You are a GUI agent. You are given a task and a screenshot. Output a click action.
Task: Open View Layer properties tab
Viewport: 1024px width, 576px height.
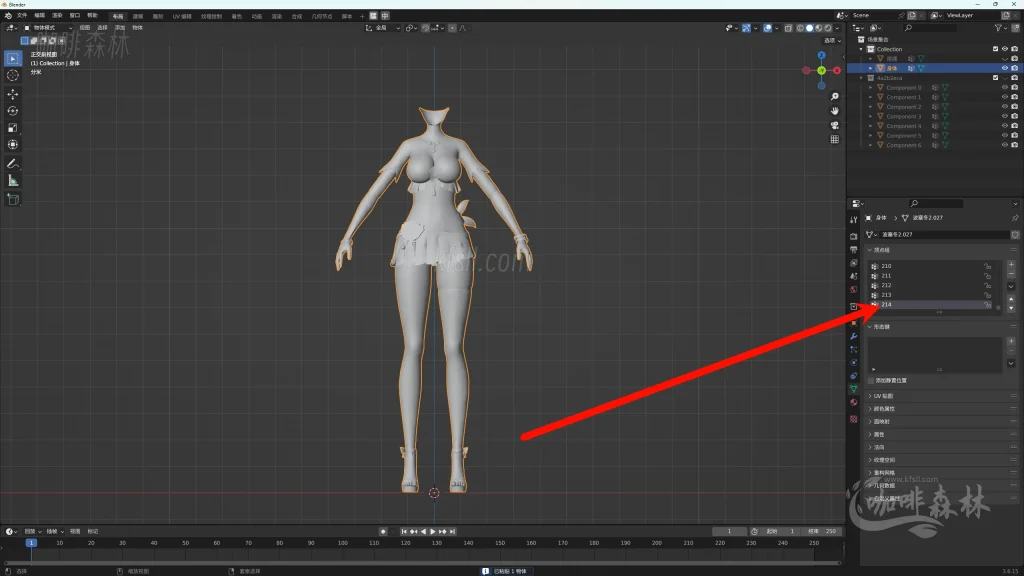pyautogui.click(x=854, y=263)
